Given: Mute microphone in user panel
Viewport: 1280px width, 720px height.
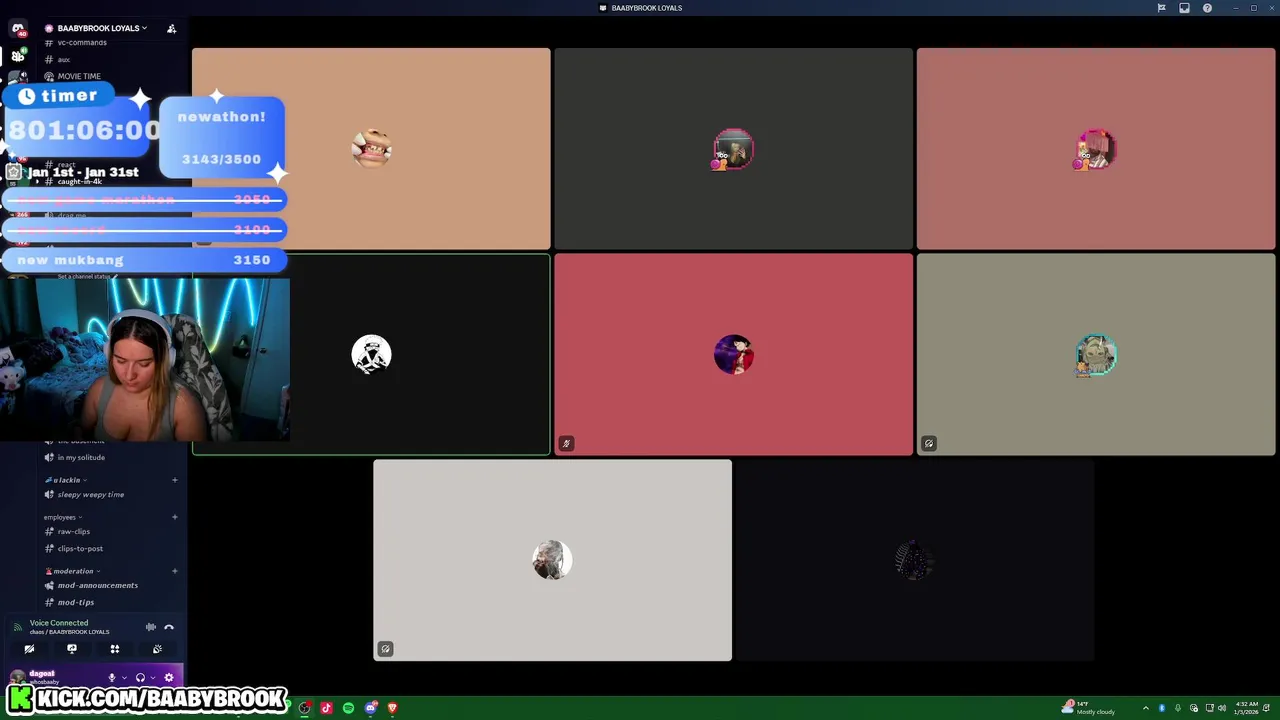Looking at the screenshot, I should (x=112, y=677).
